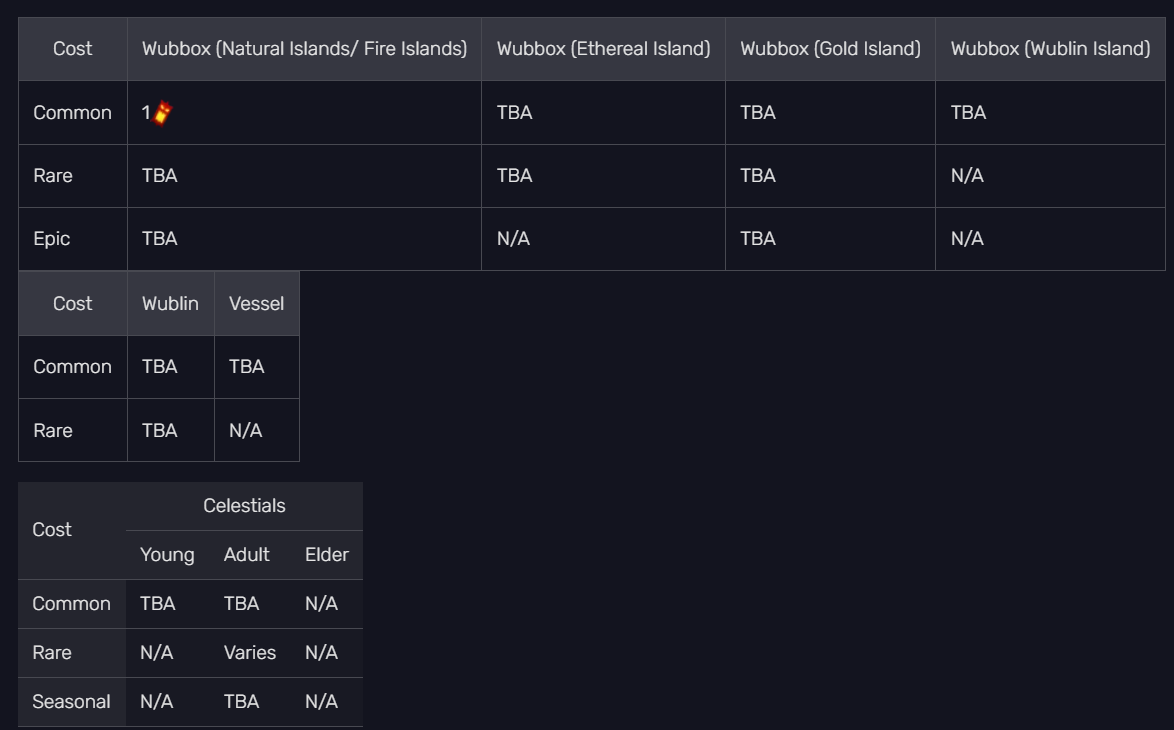1174x730 pixels.
Task: Click the N/A cell in the Vessel column
Action: (x=245, y=430)
